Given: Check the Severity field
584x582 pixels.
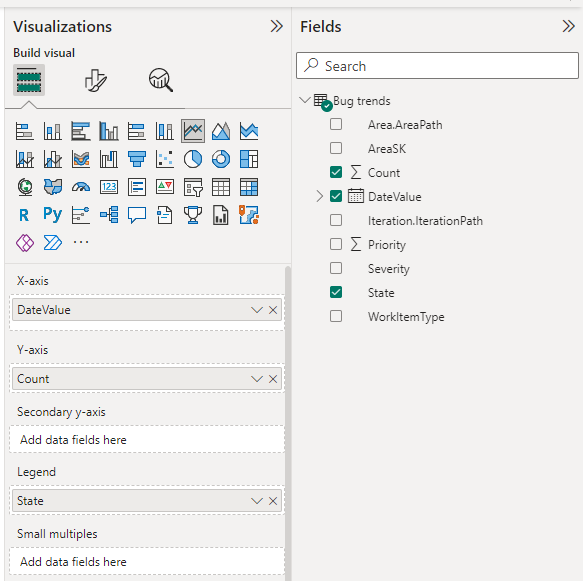Looking at the screenshot, I should (x=336, y=268).
